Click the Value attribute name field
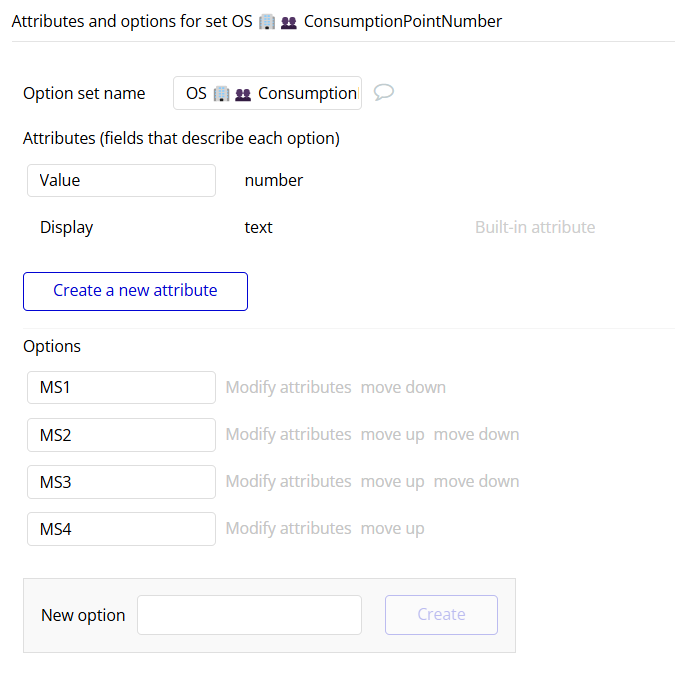 click(121, 181)
